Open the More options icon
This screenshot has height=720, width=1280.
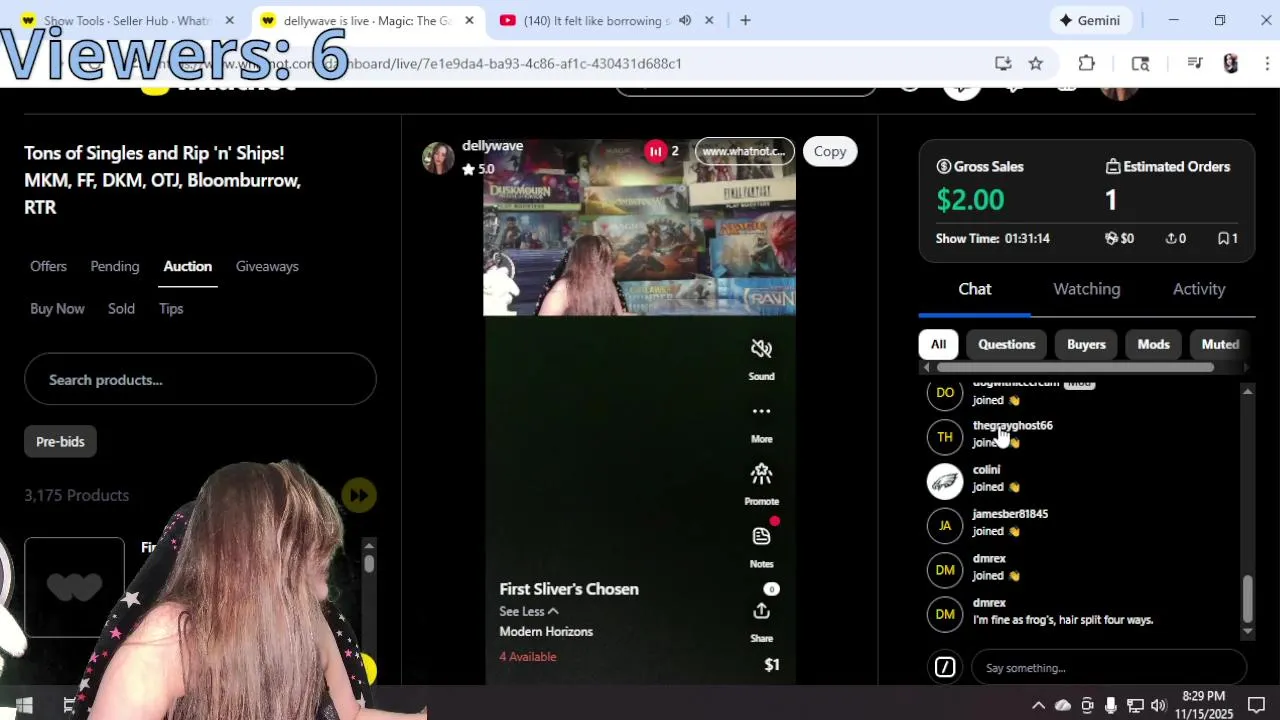point(761,411)
